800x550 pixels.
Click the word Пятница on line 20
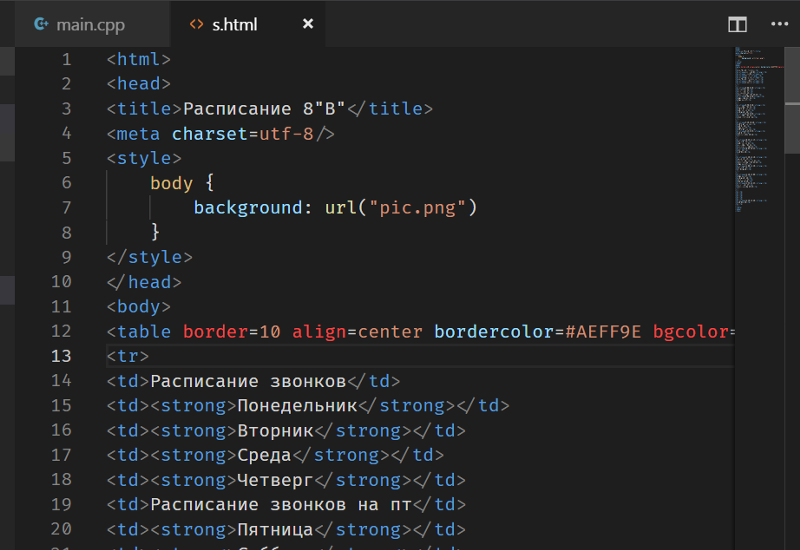tap(275, 530)
